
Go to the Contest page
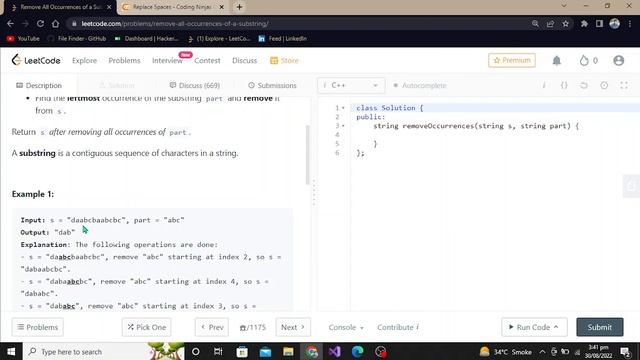(x=207, y=60)
